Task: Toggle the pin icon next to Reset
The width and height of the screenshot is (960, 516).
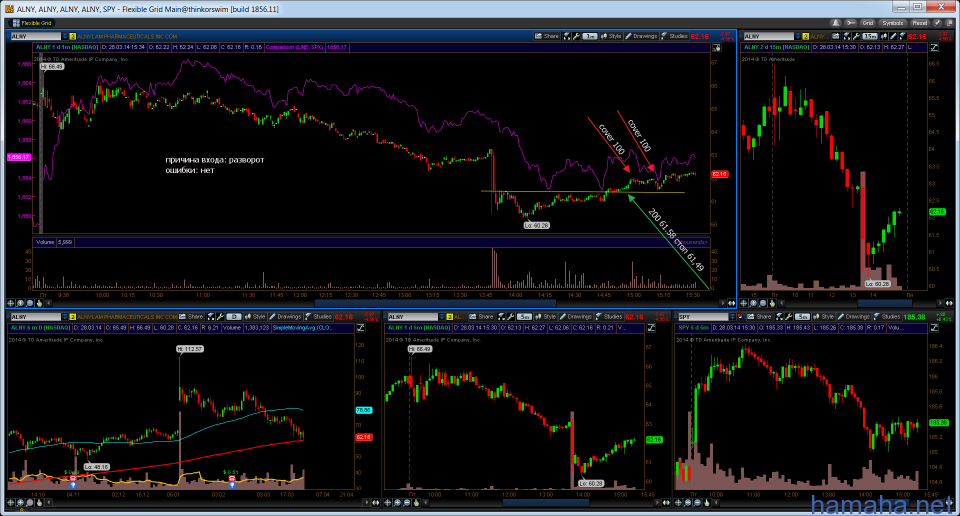Action: point(937,23)
